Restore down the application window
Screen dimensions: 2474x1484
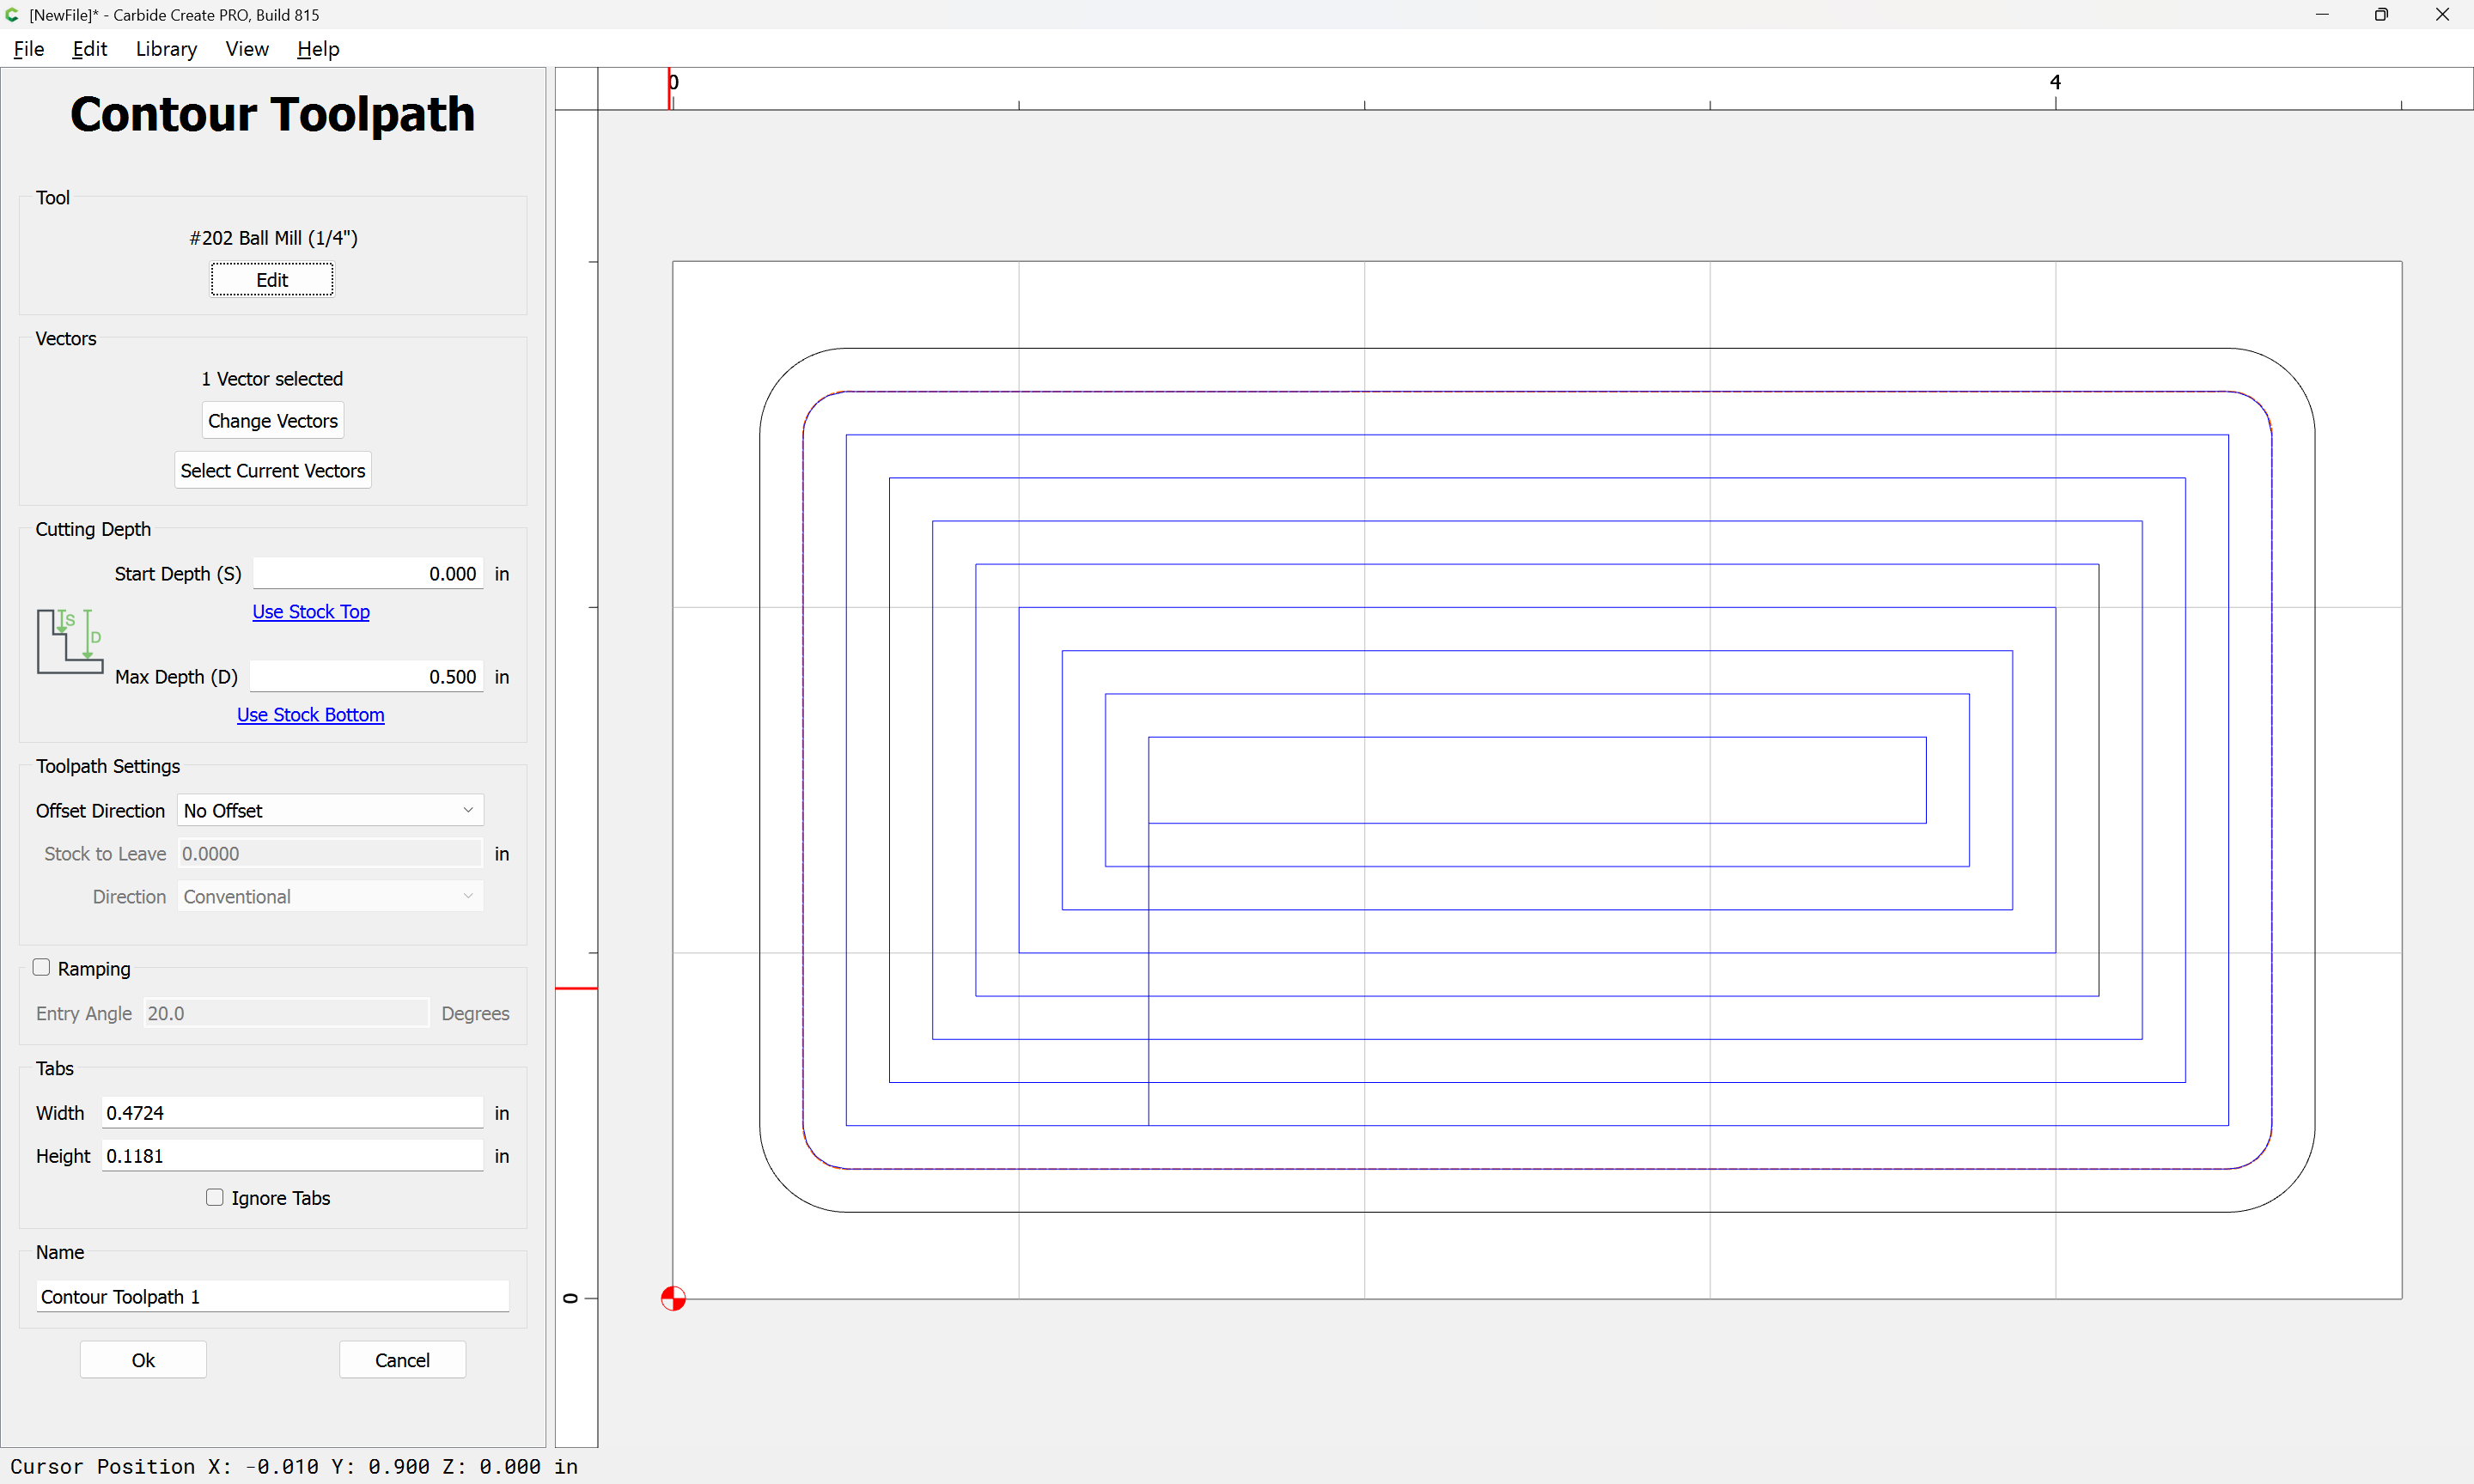2381,15
